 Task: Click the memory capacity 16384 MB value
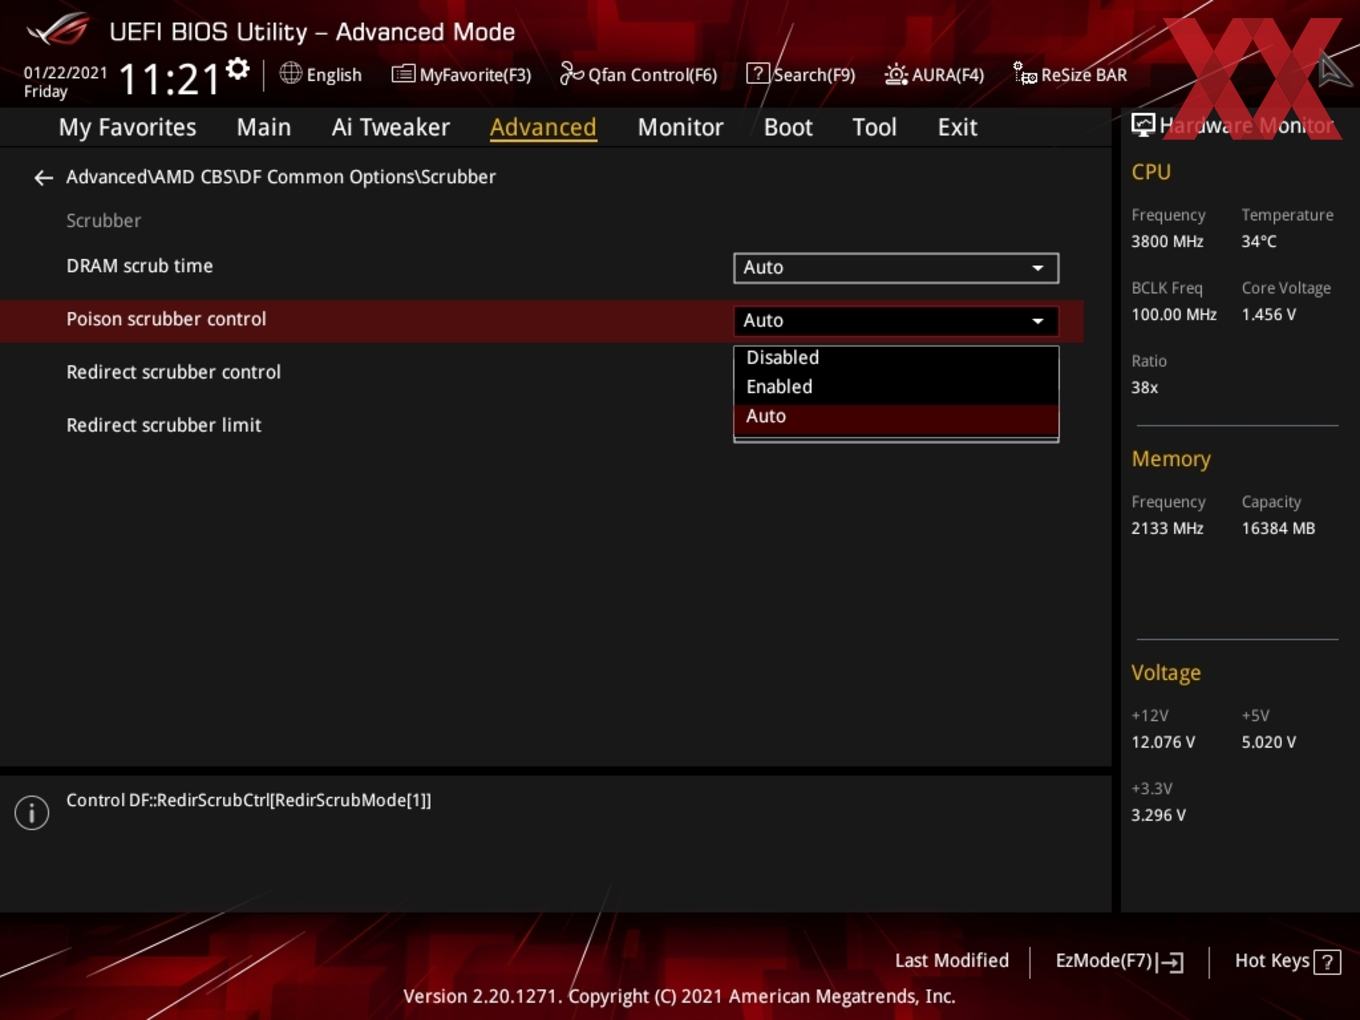[1278, 529]
